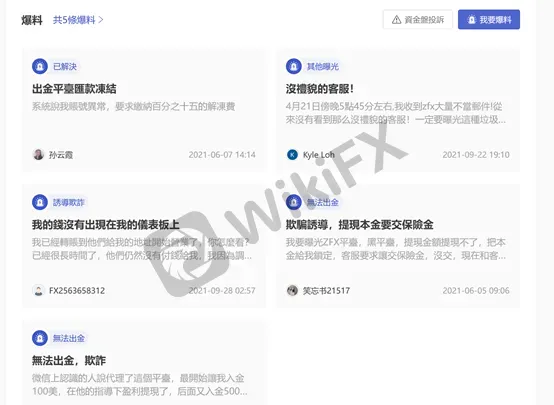Click the timestamp 2021-09-22 19:10
This screenshot has width=554, height=405.
click(476, 155)
